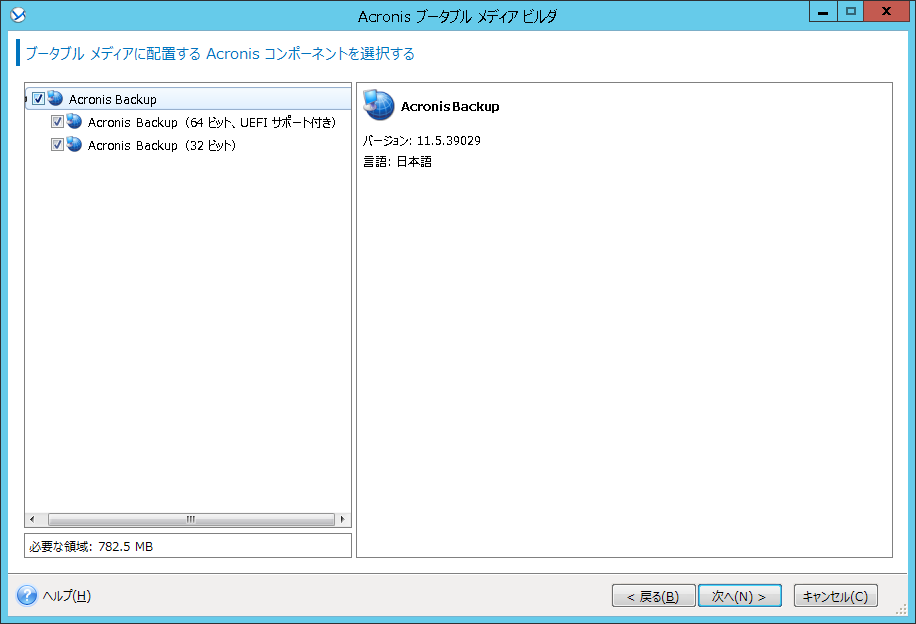The image size is (916, 624).
Task: Go back with the 戻る(B) button
Action: tap(653, 596)
